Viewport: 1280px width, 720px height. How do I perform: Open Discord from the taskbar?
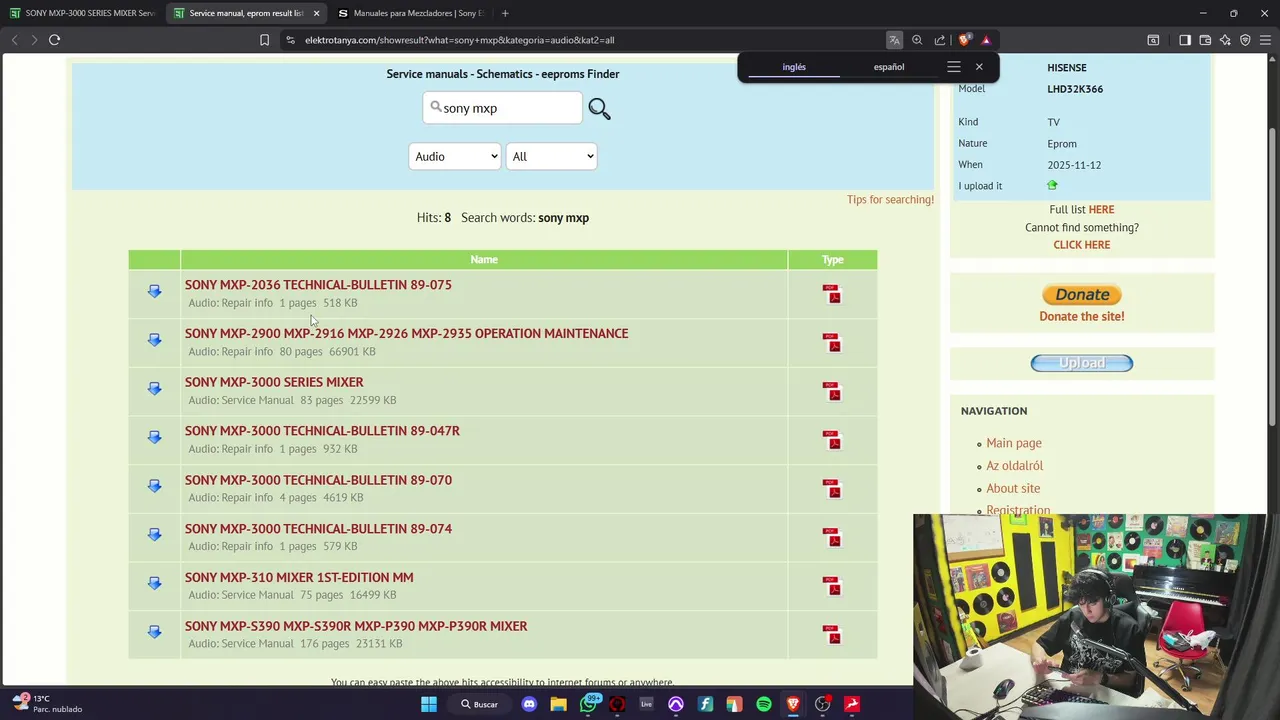point(529,704)
